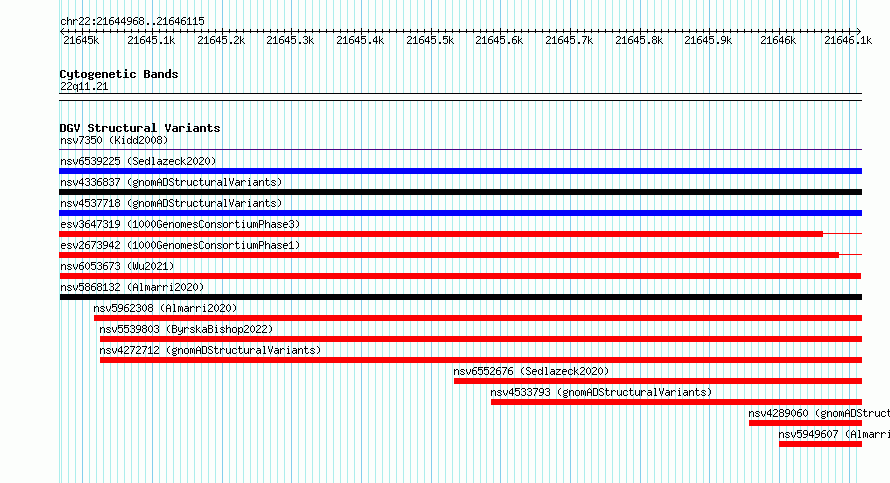Click the 21646.1k ruler tick label

coord(848,40)
